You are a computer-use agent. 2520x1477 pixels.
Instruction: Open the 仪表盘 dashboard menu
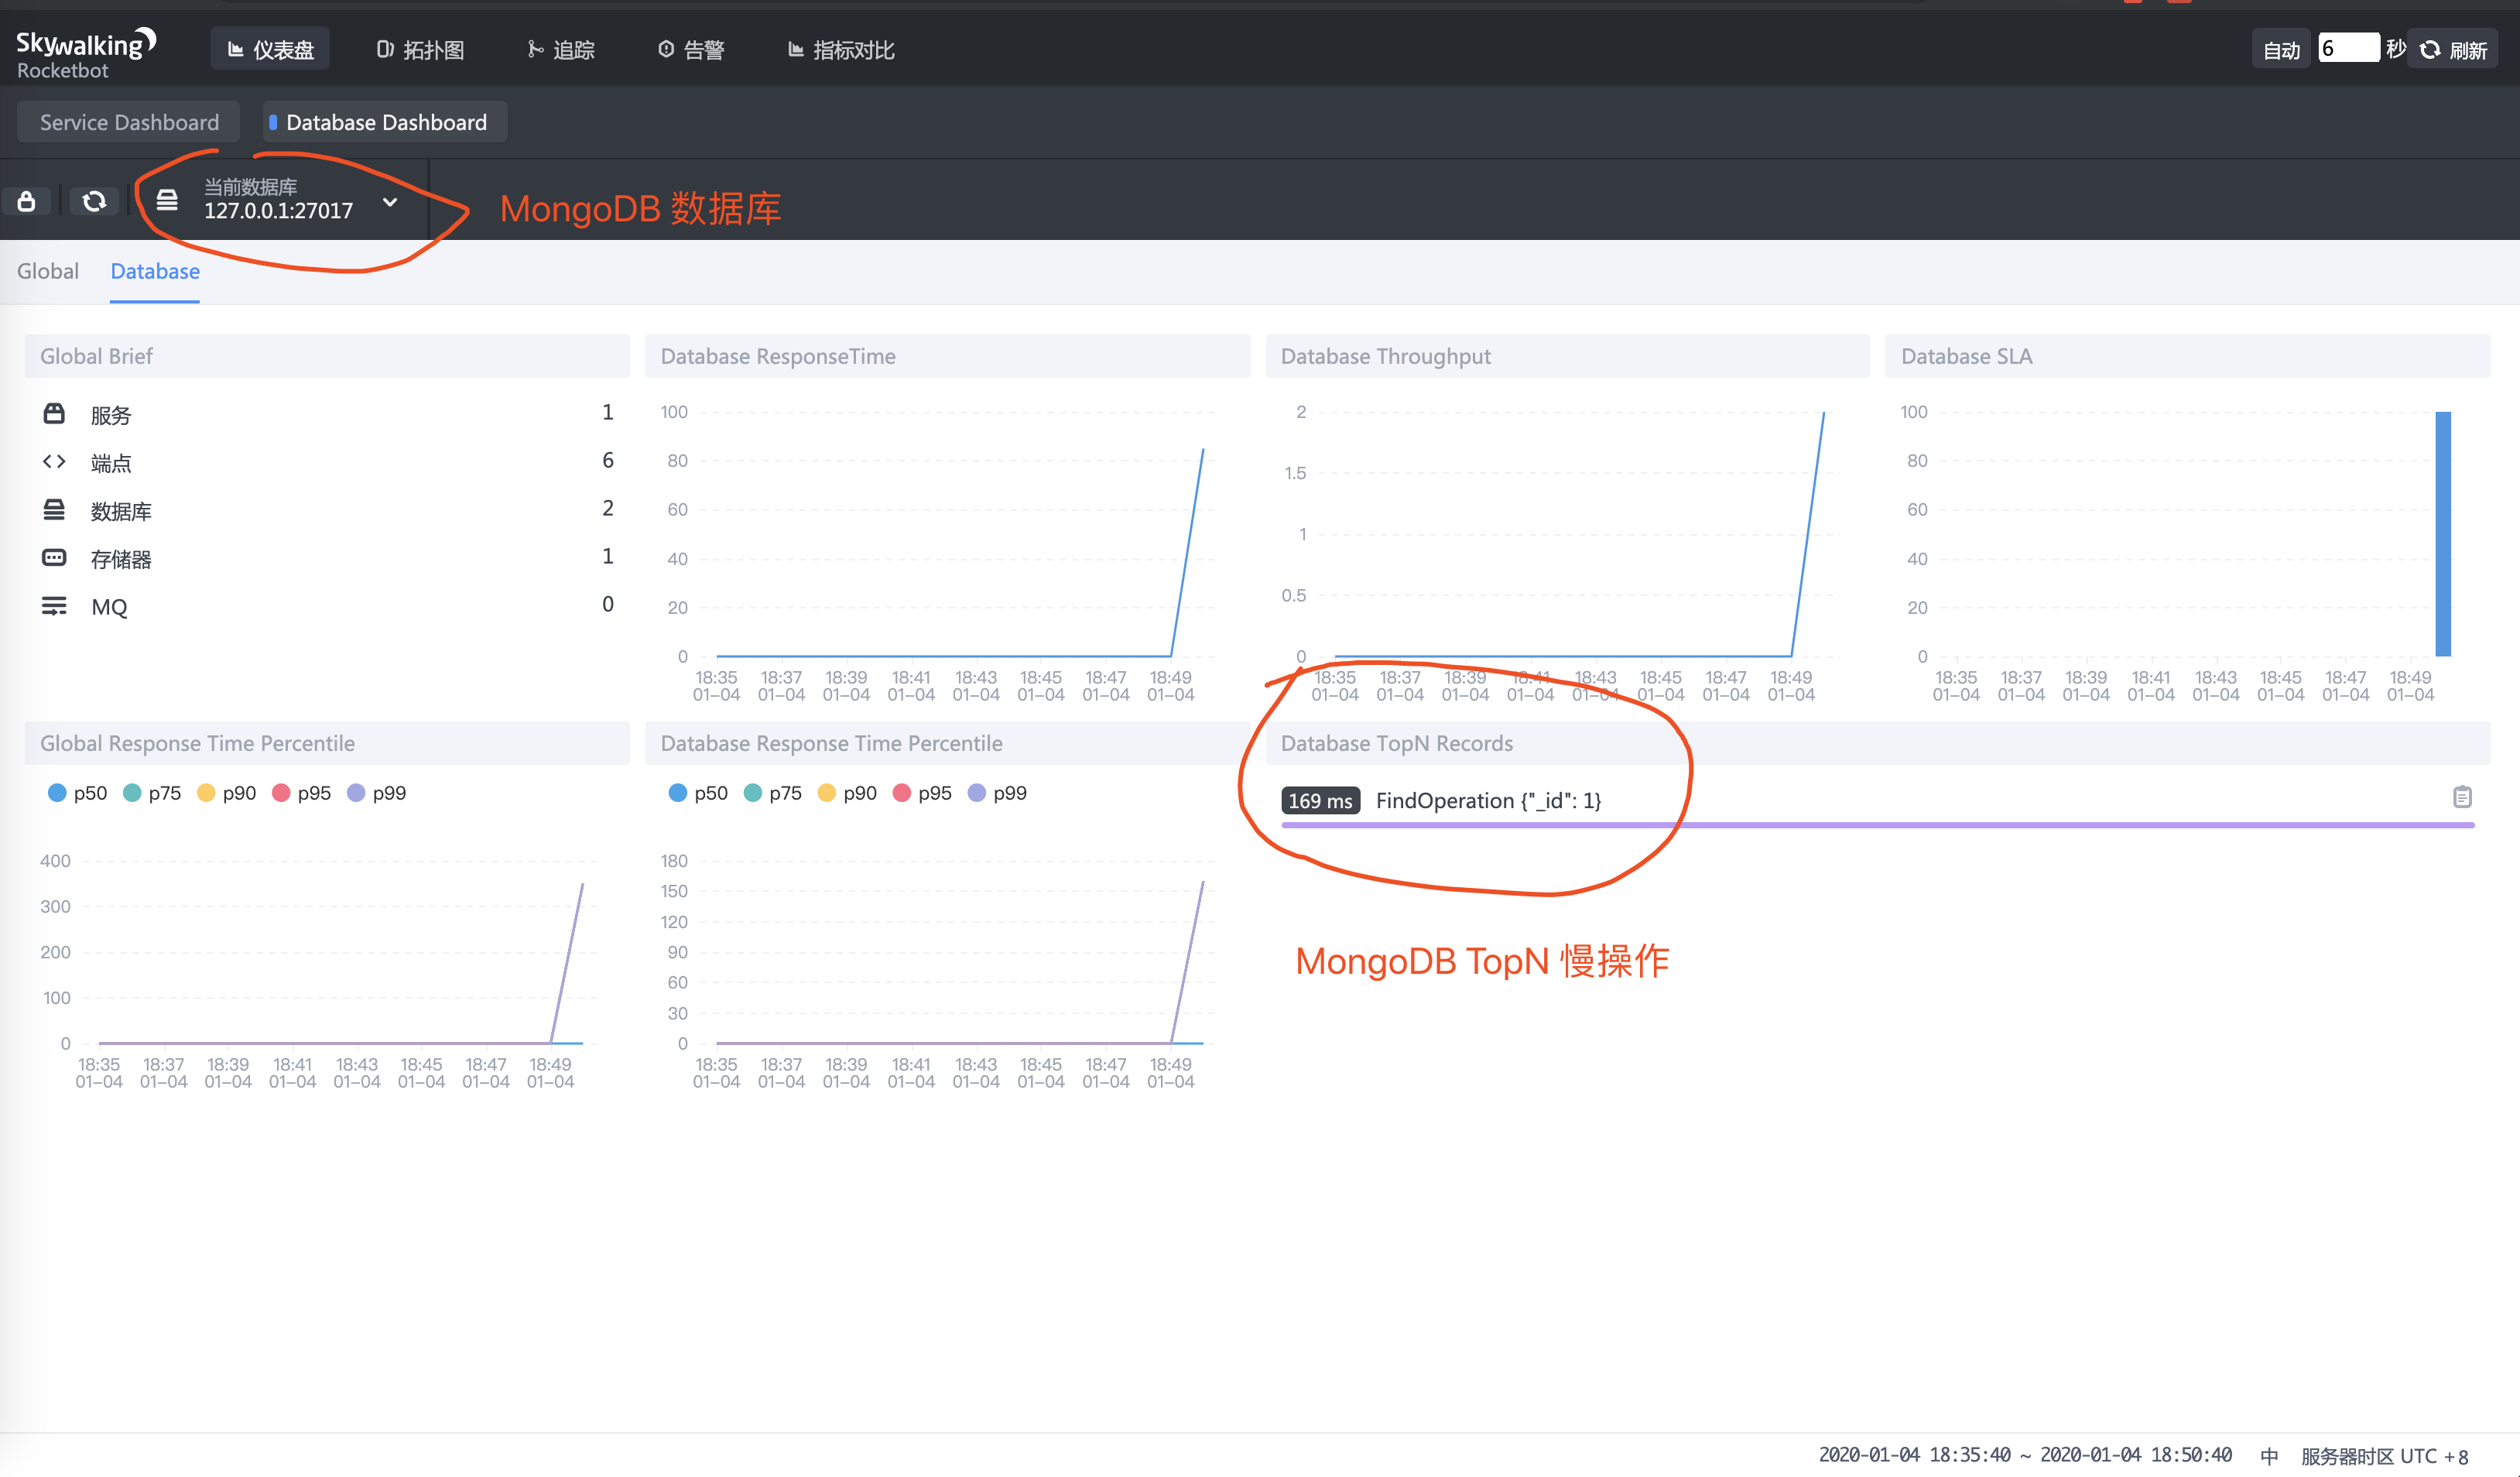click(270, 49)
